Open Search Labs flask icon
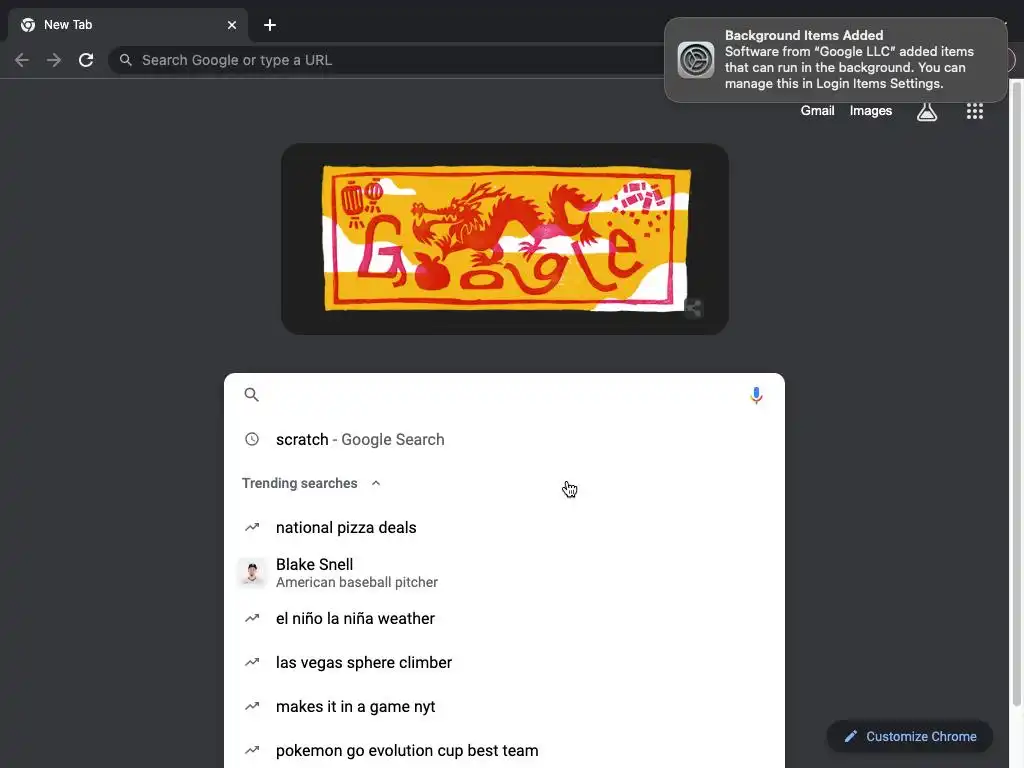The width and height of the screenshot is (1024, 768). click(x=927, y=111)
